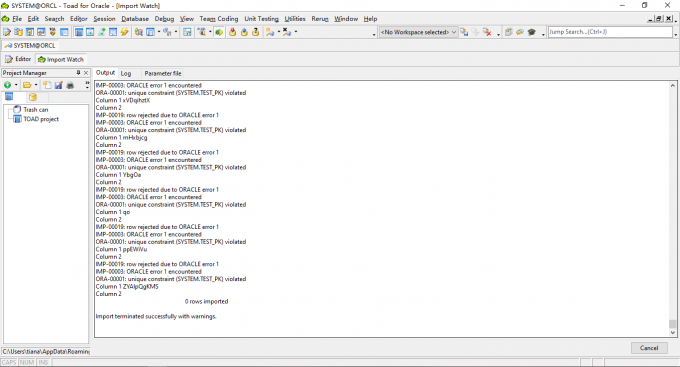Close the Project Manager panel
680x367 pixels.
pos(86,72)
